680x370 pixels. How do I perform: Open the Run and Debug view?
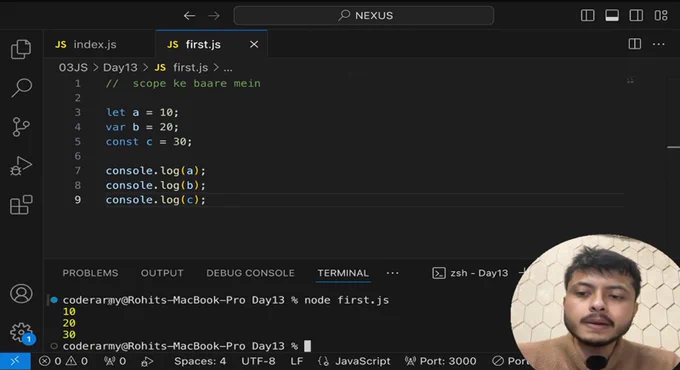pyautogui.click(x=21, y=166)
